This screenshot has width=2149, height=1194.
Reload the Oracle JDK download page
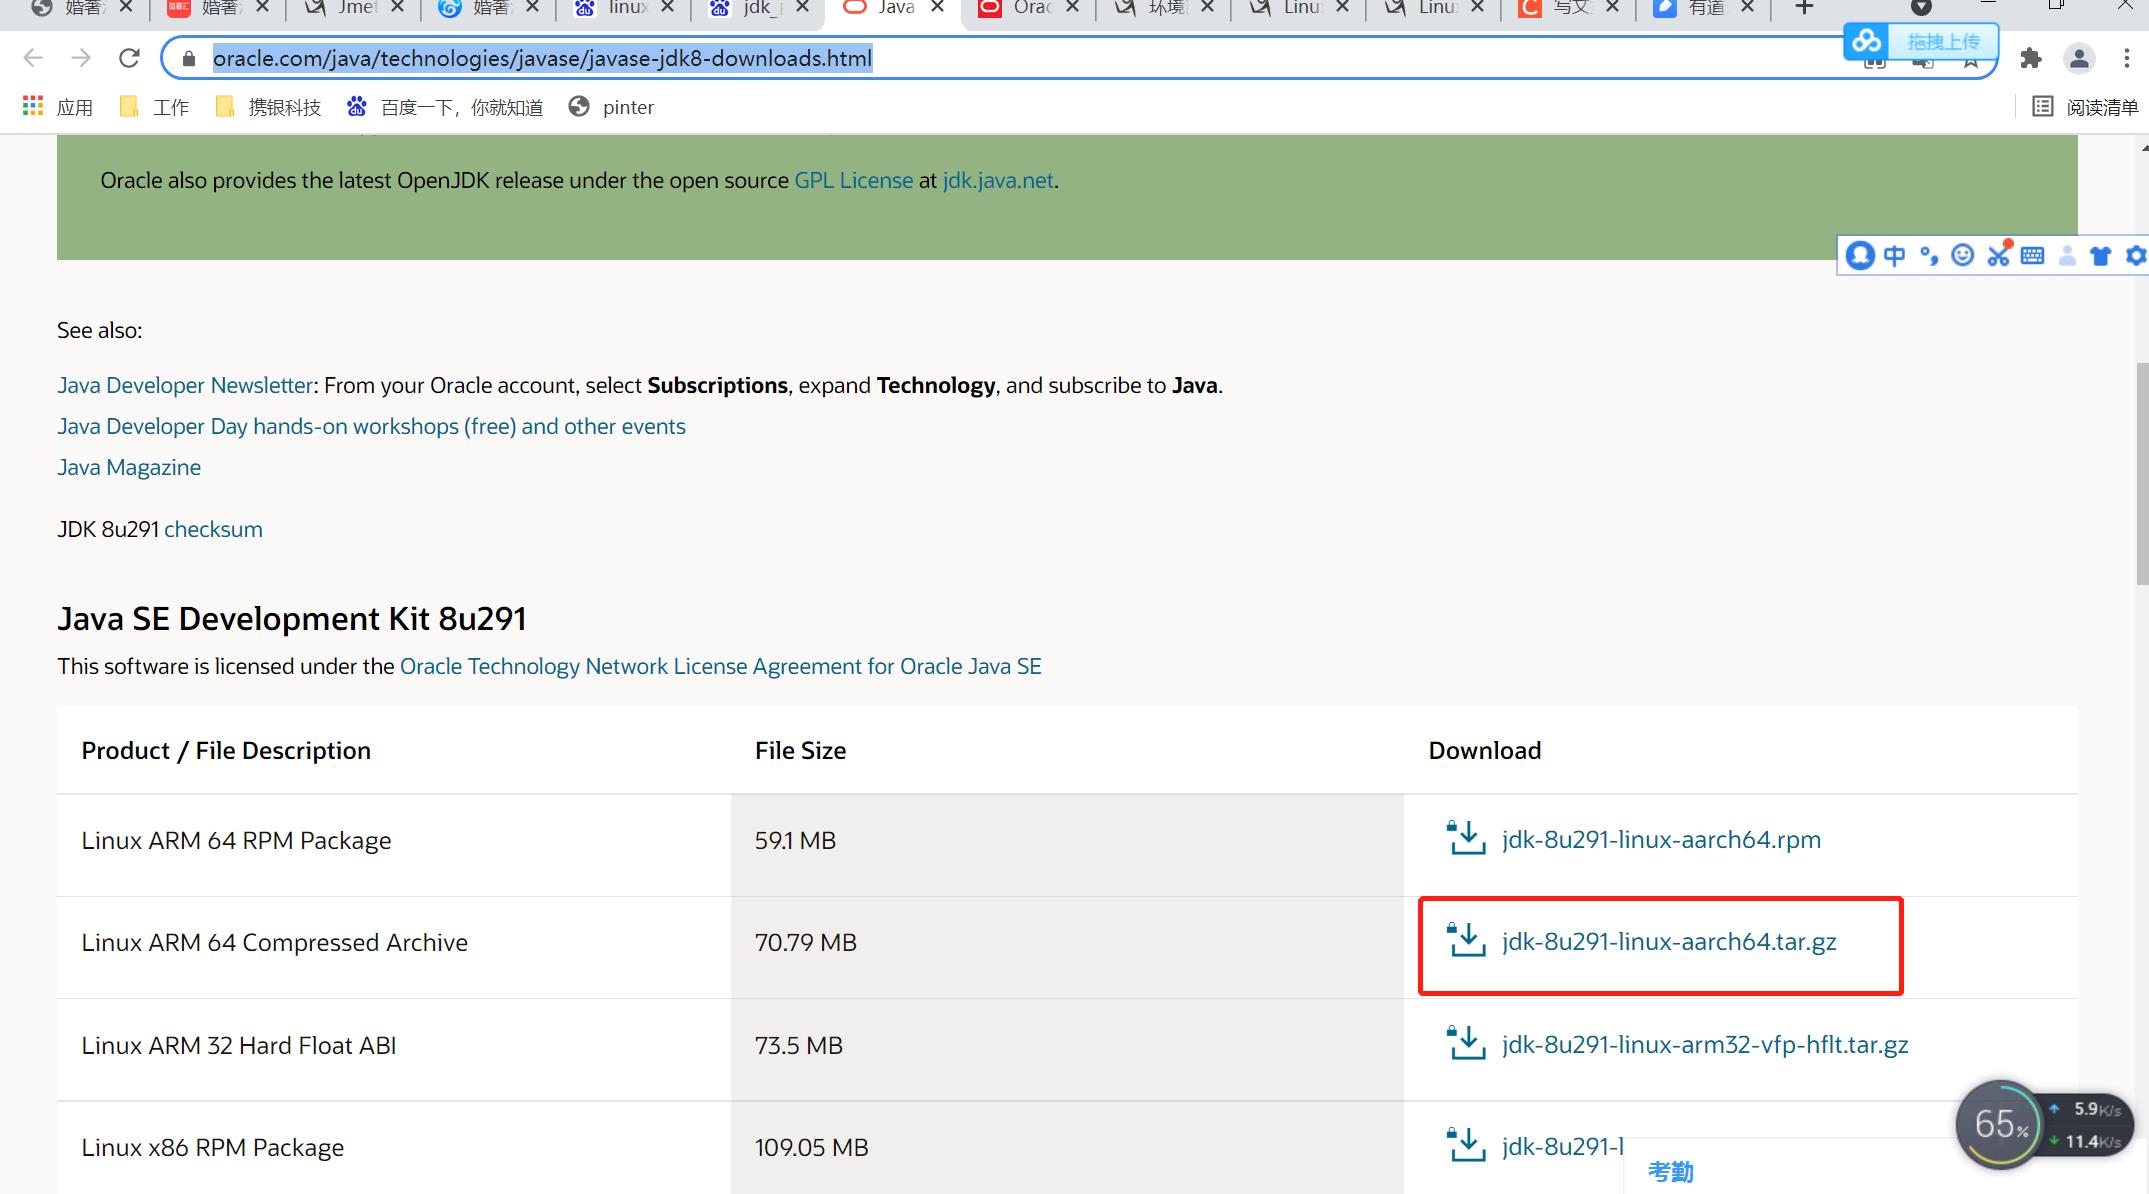[129, 58]
